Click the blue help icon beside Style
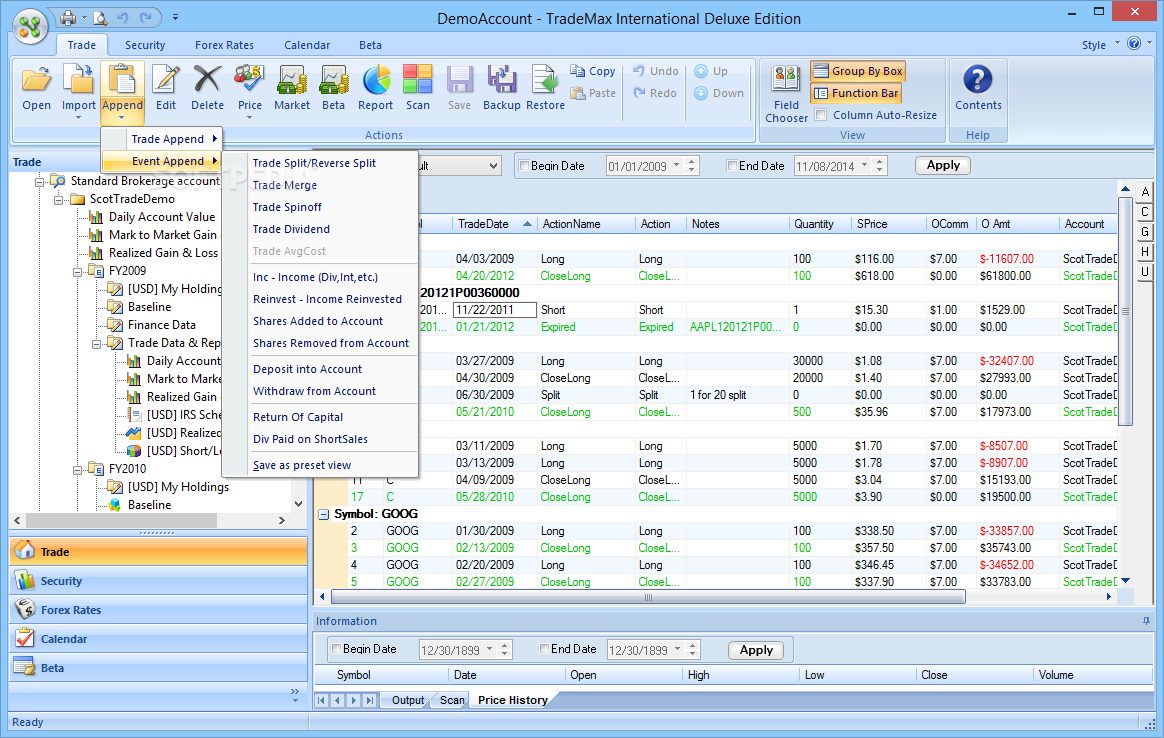The height and width of the screenshot is (738, 1164). click(1134, 44)
